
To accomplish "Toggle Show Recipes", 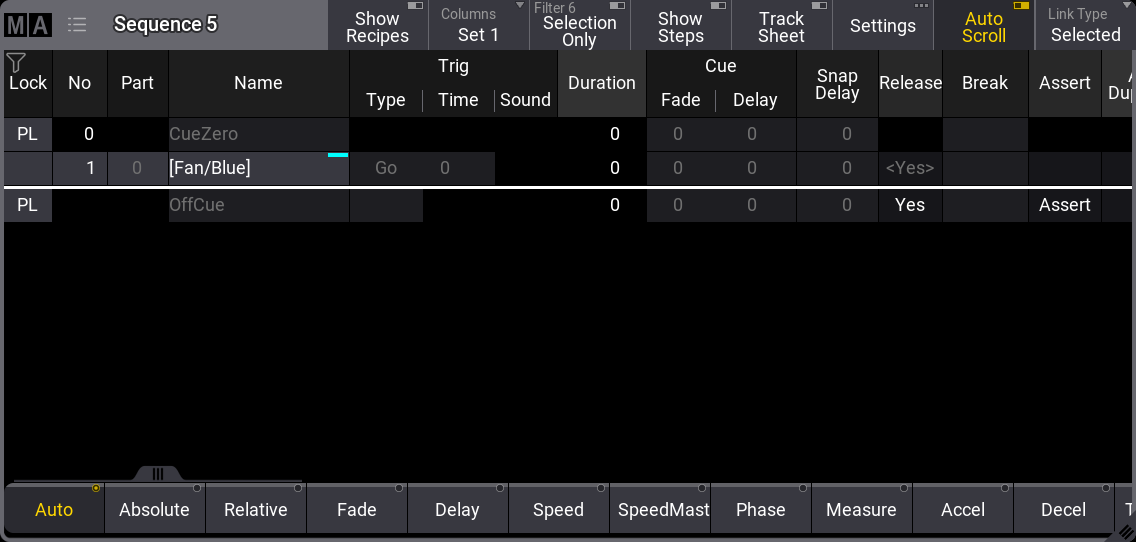I will [x=377, y=26].
